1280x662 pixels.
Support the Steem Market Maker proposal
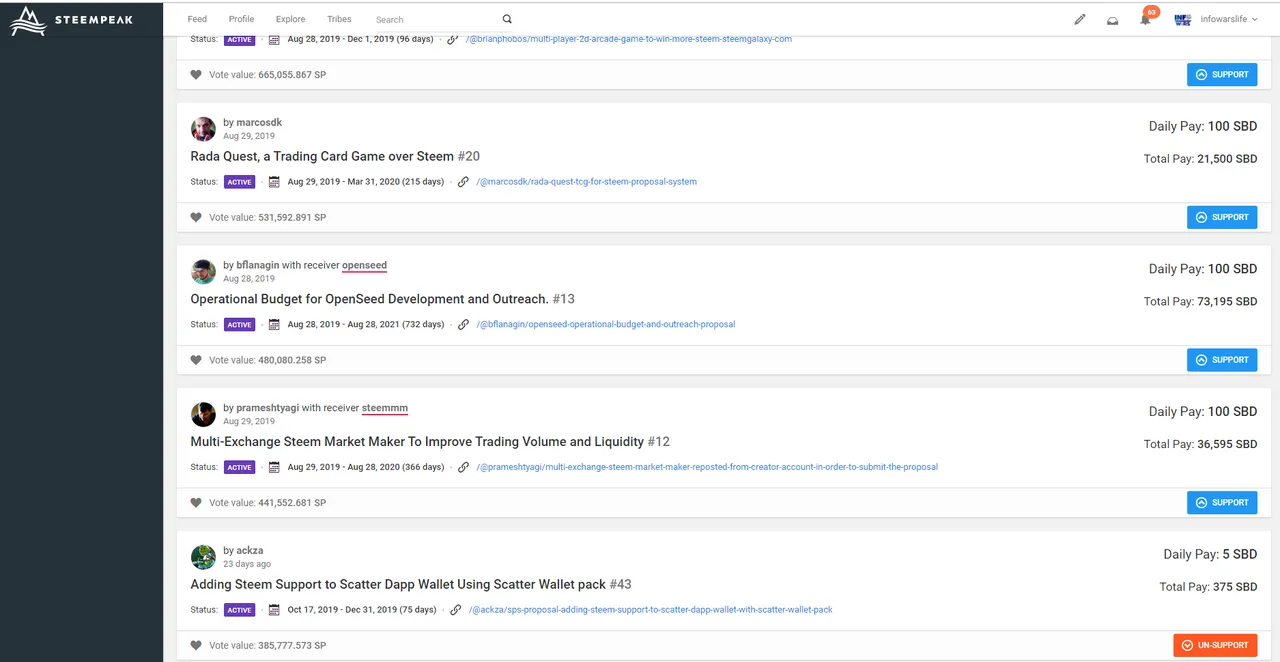coord(1222,502)
